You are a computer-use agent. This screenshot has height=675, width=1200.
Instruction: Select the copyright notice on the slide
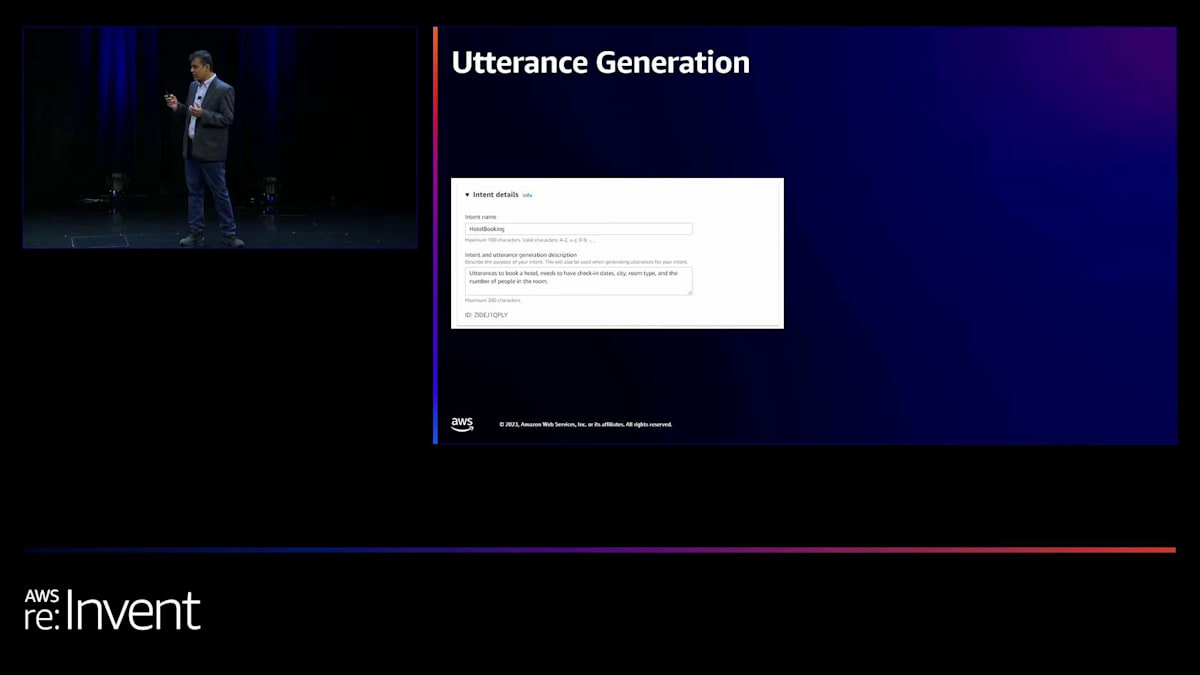[x=586, y=424]
